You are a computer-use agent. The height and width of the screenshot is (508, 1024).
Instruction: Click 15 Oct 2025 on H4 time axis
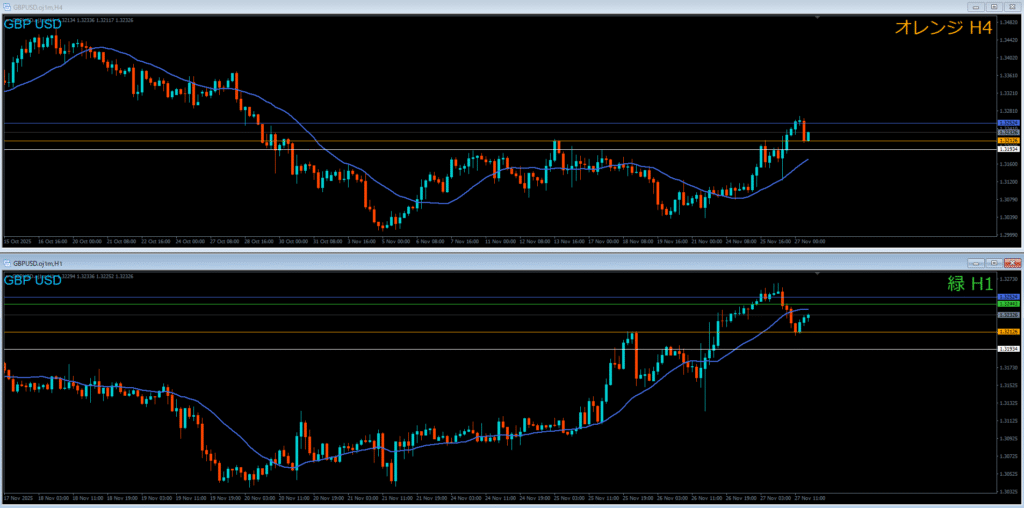(16, 240)
